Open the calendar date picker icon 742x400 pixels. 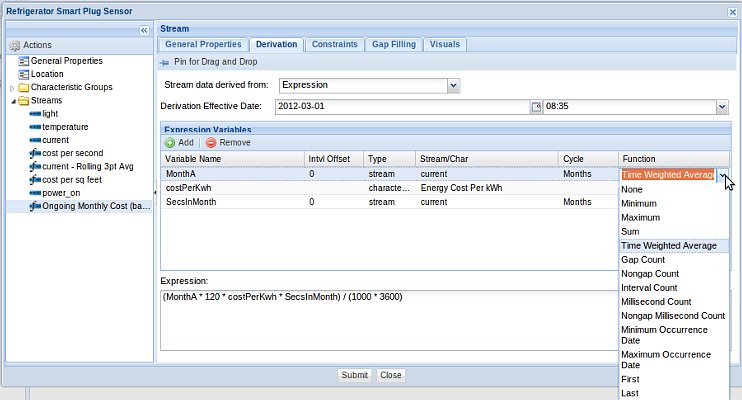(x=536, y=106)
